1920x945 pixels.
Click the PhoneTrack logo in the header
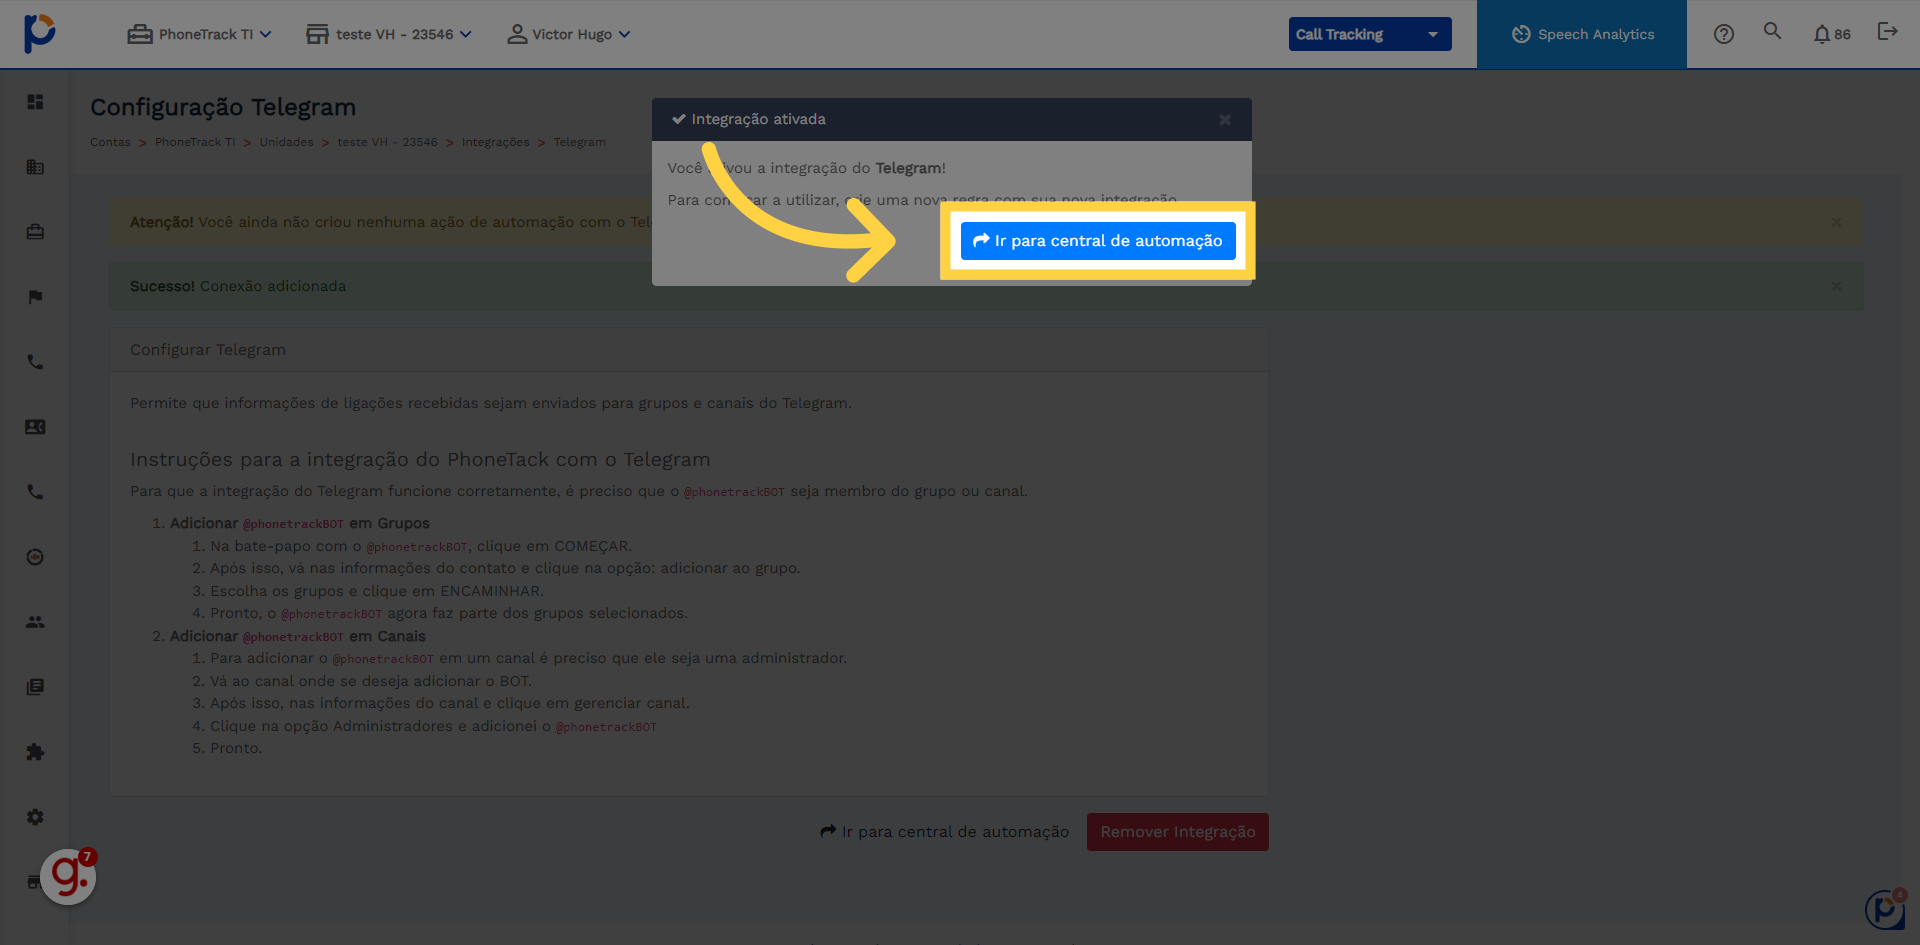pyautogui.click(x=39, y=33)
